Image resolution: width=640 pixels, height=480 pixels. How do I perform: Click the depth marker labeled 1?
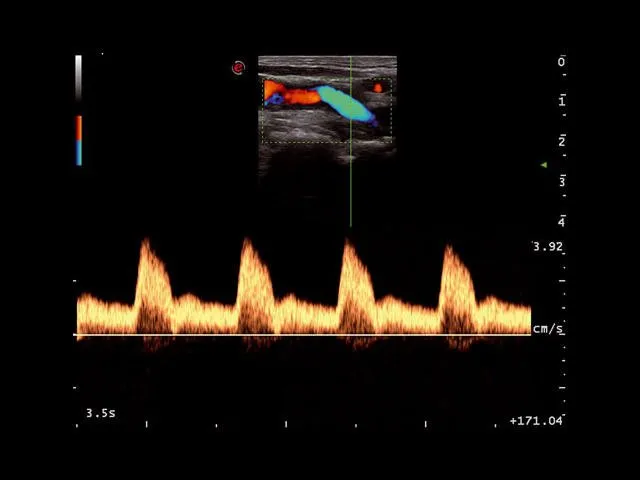coord(561,102)
